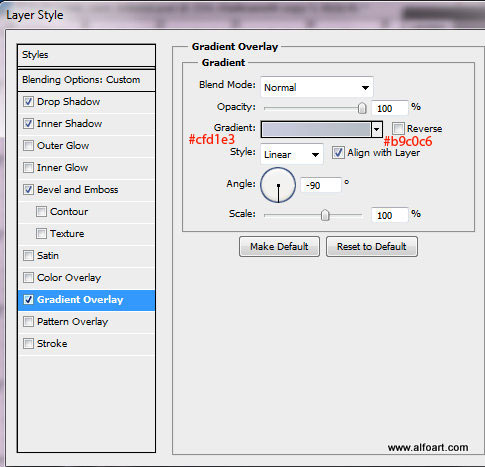The height and width of the screenshot is (467, 485).
Task: Uncheck the Bevel and Emboss checkbox
Action: coord(28,189)
